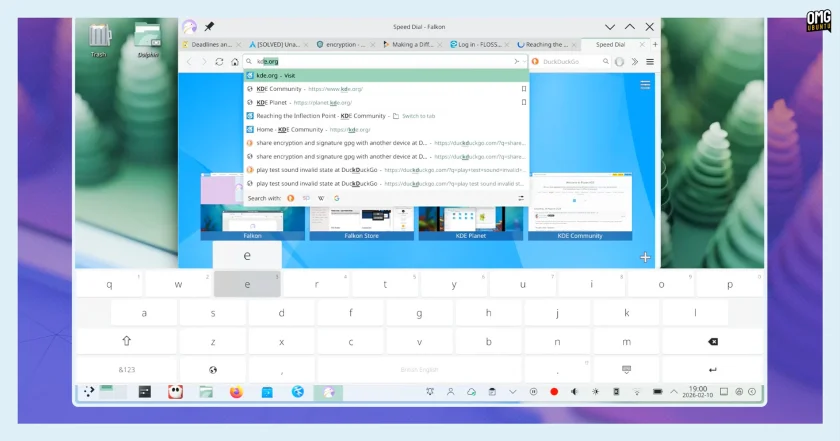The width and height of the screenshot is (840, 441).
Task: Show hidden toolbar items with double chevron
Action: [x=635, y=62]
